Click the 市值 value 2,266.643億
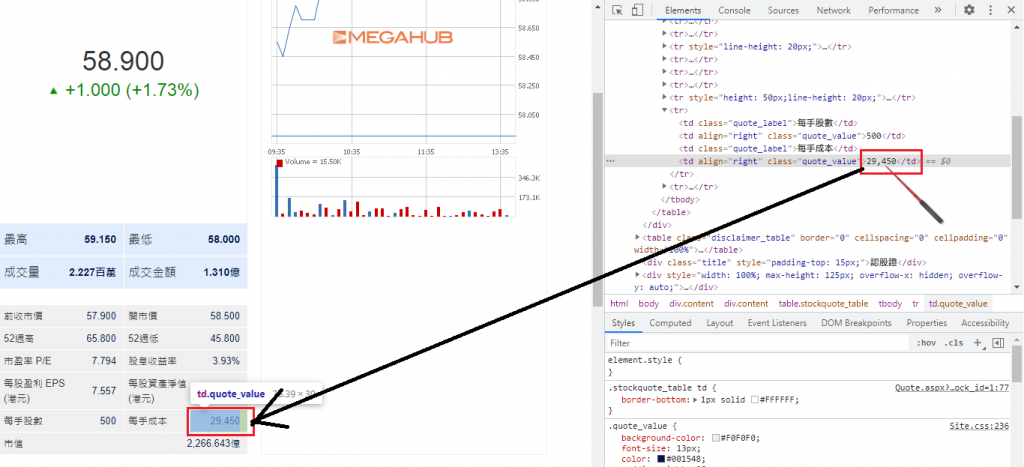 [x=213, y=444]
